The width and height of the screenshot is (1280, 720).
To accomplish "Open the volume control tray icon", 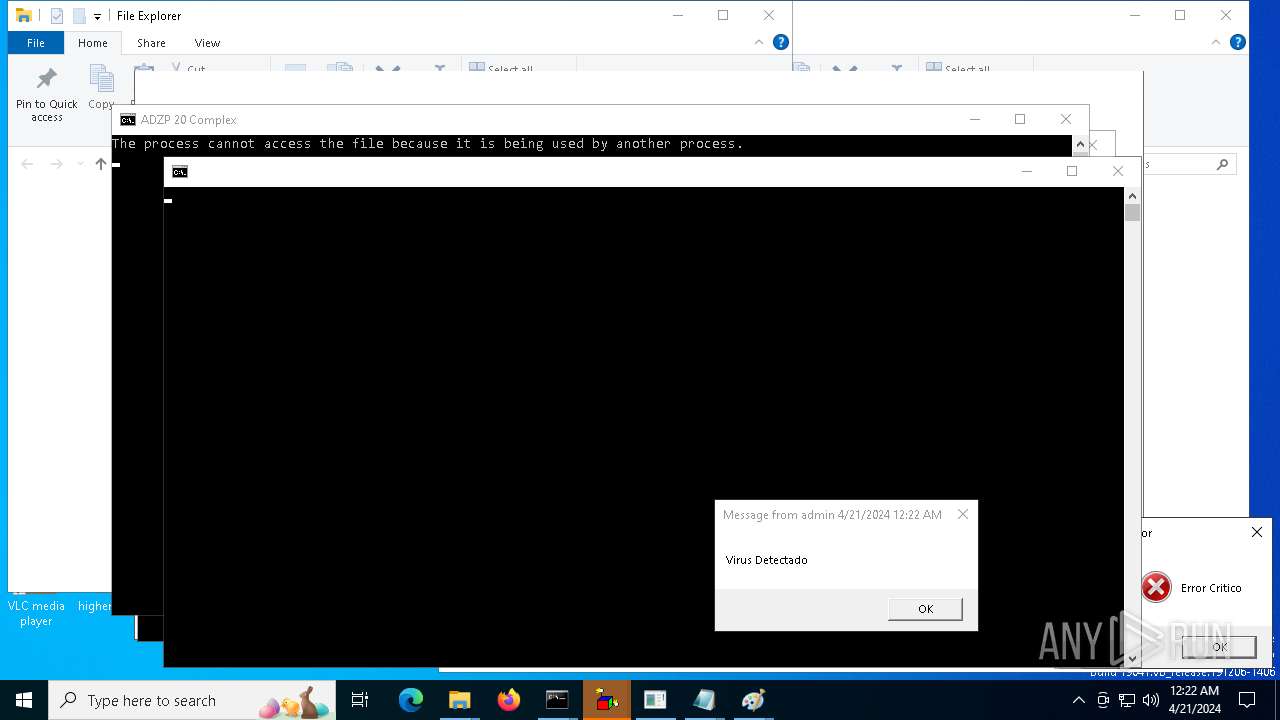I will click(1151, 700).
